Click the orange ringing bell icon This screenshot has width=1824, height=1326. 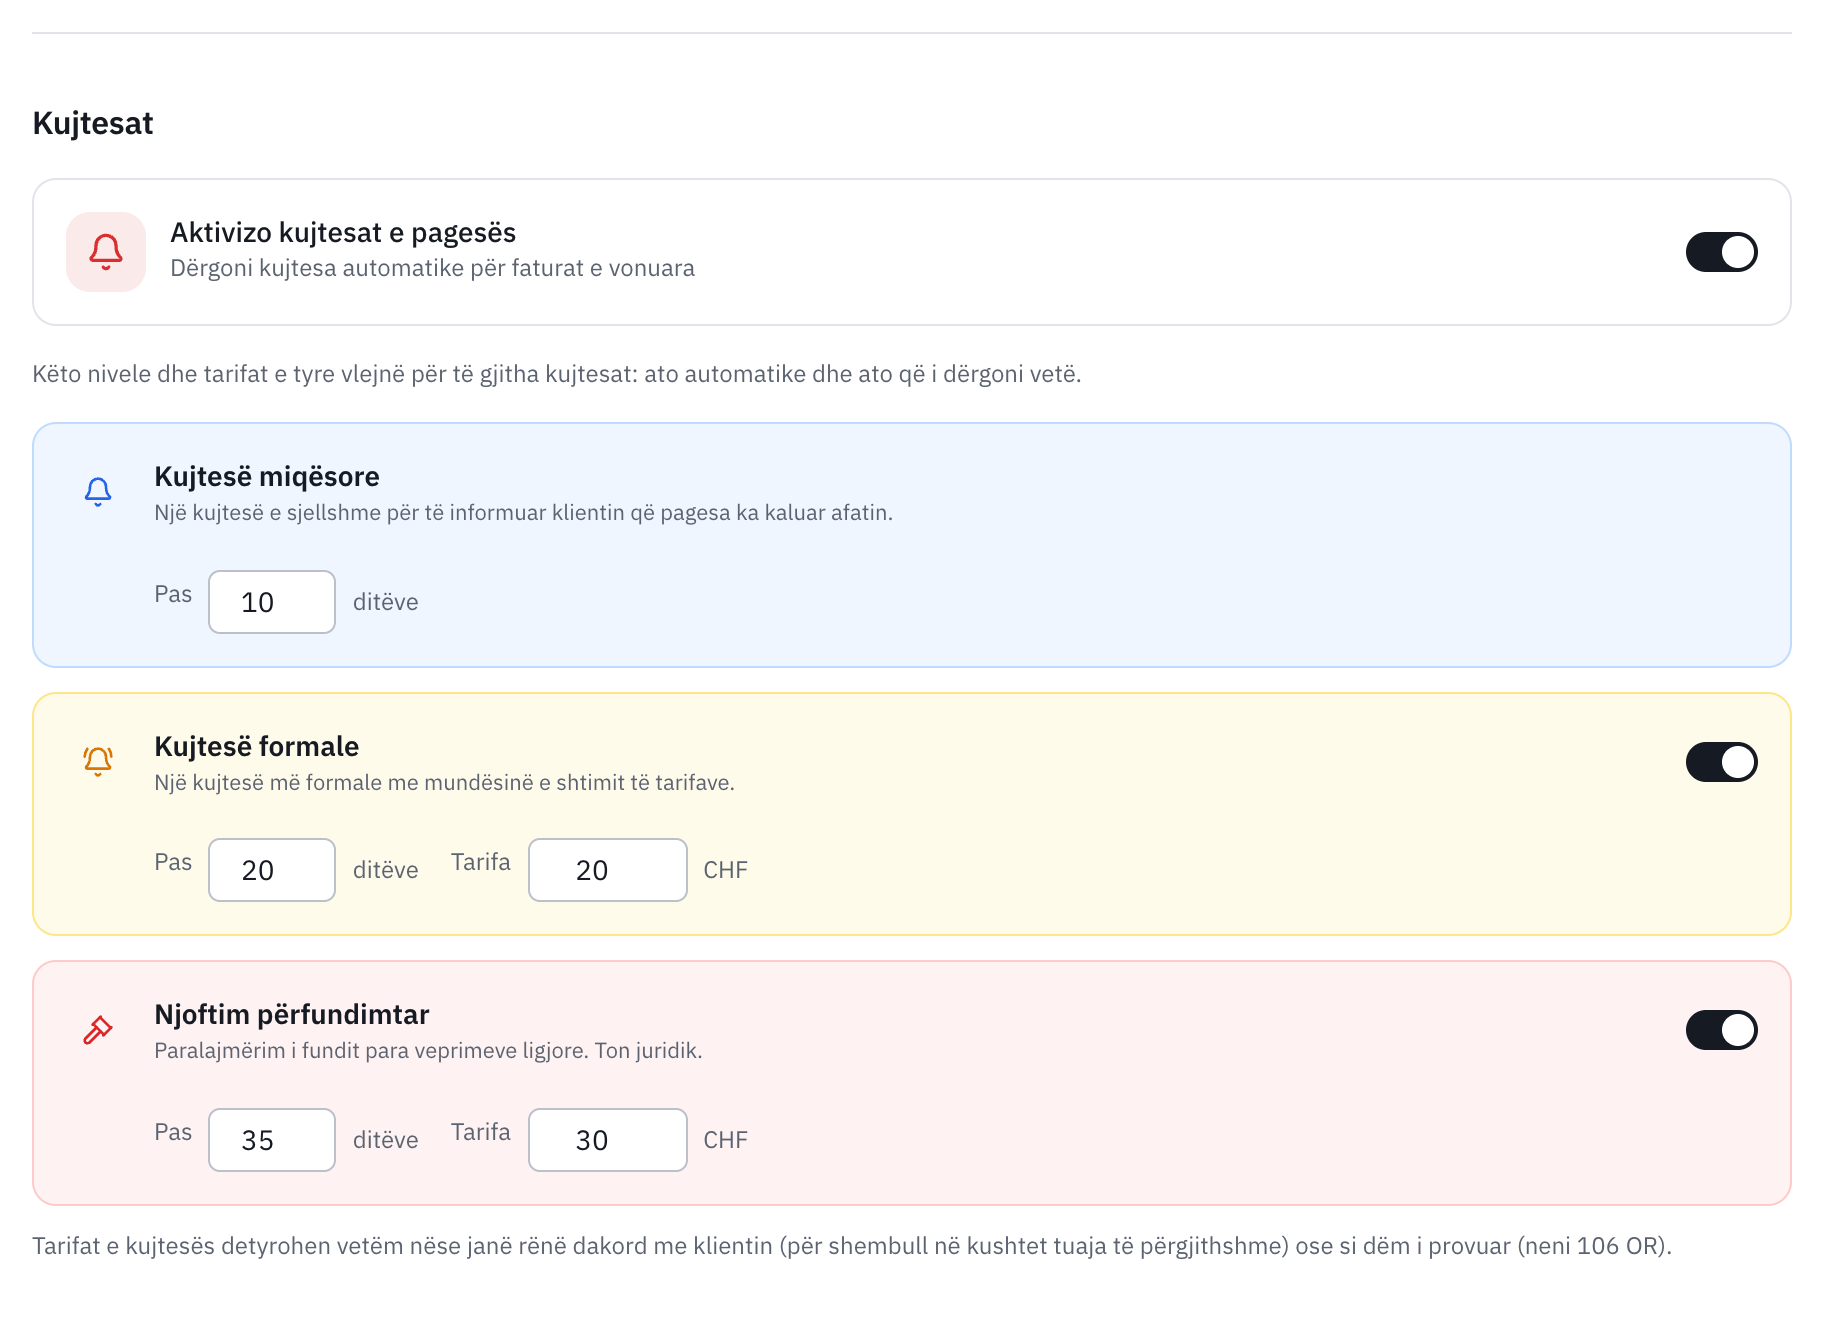(x=98, y=761)
